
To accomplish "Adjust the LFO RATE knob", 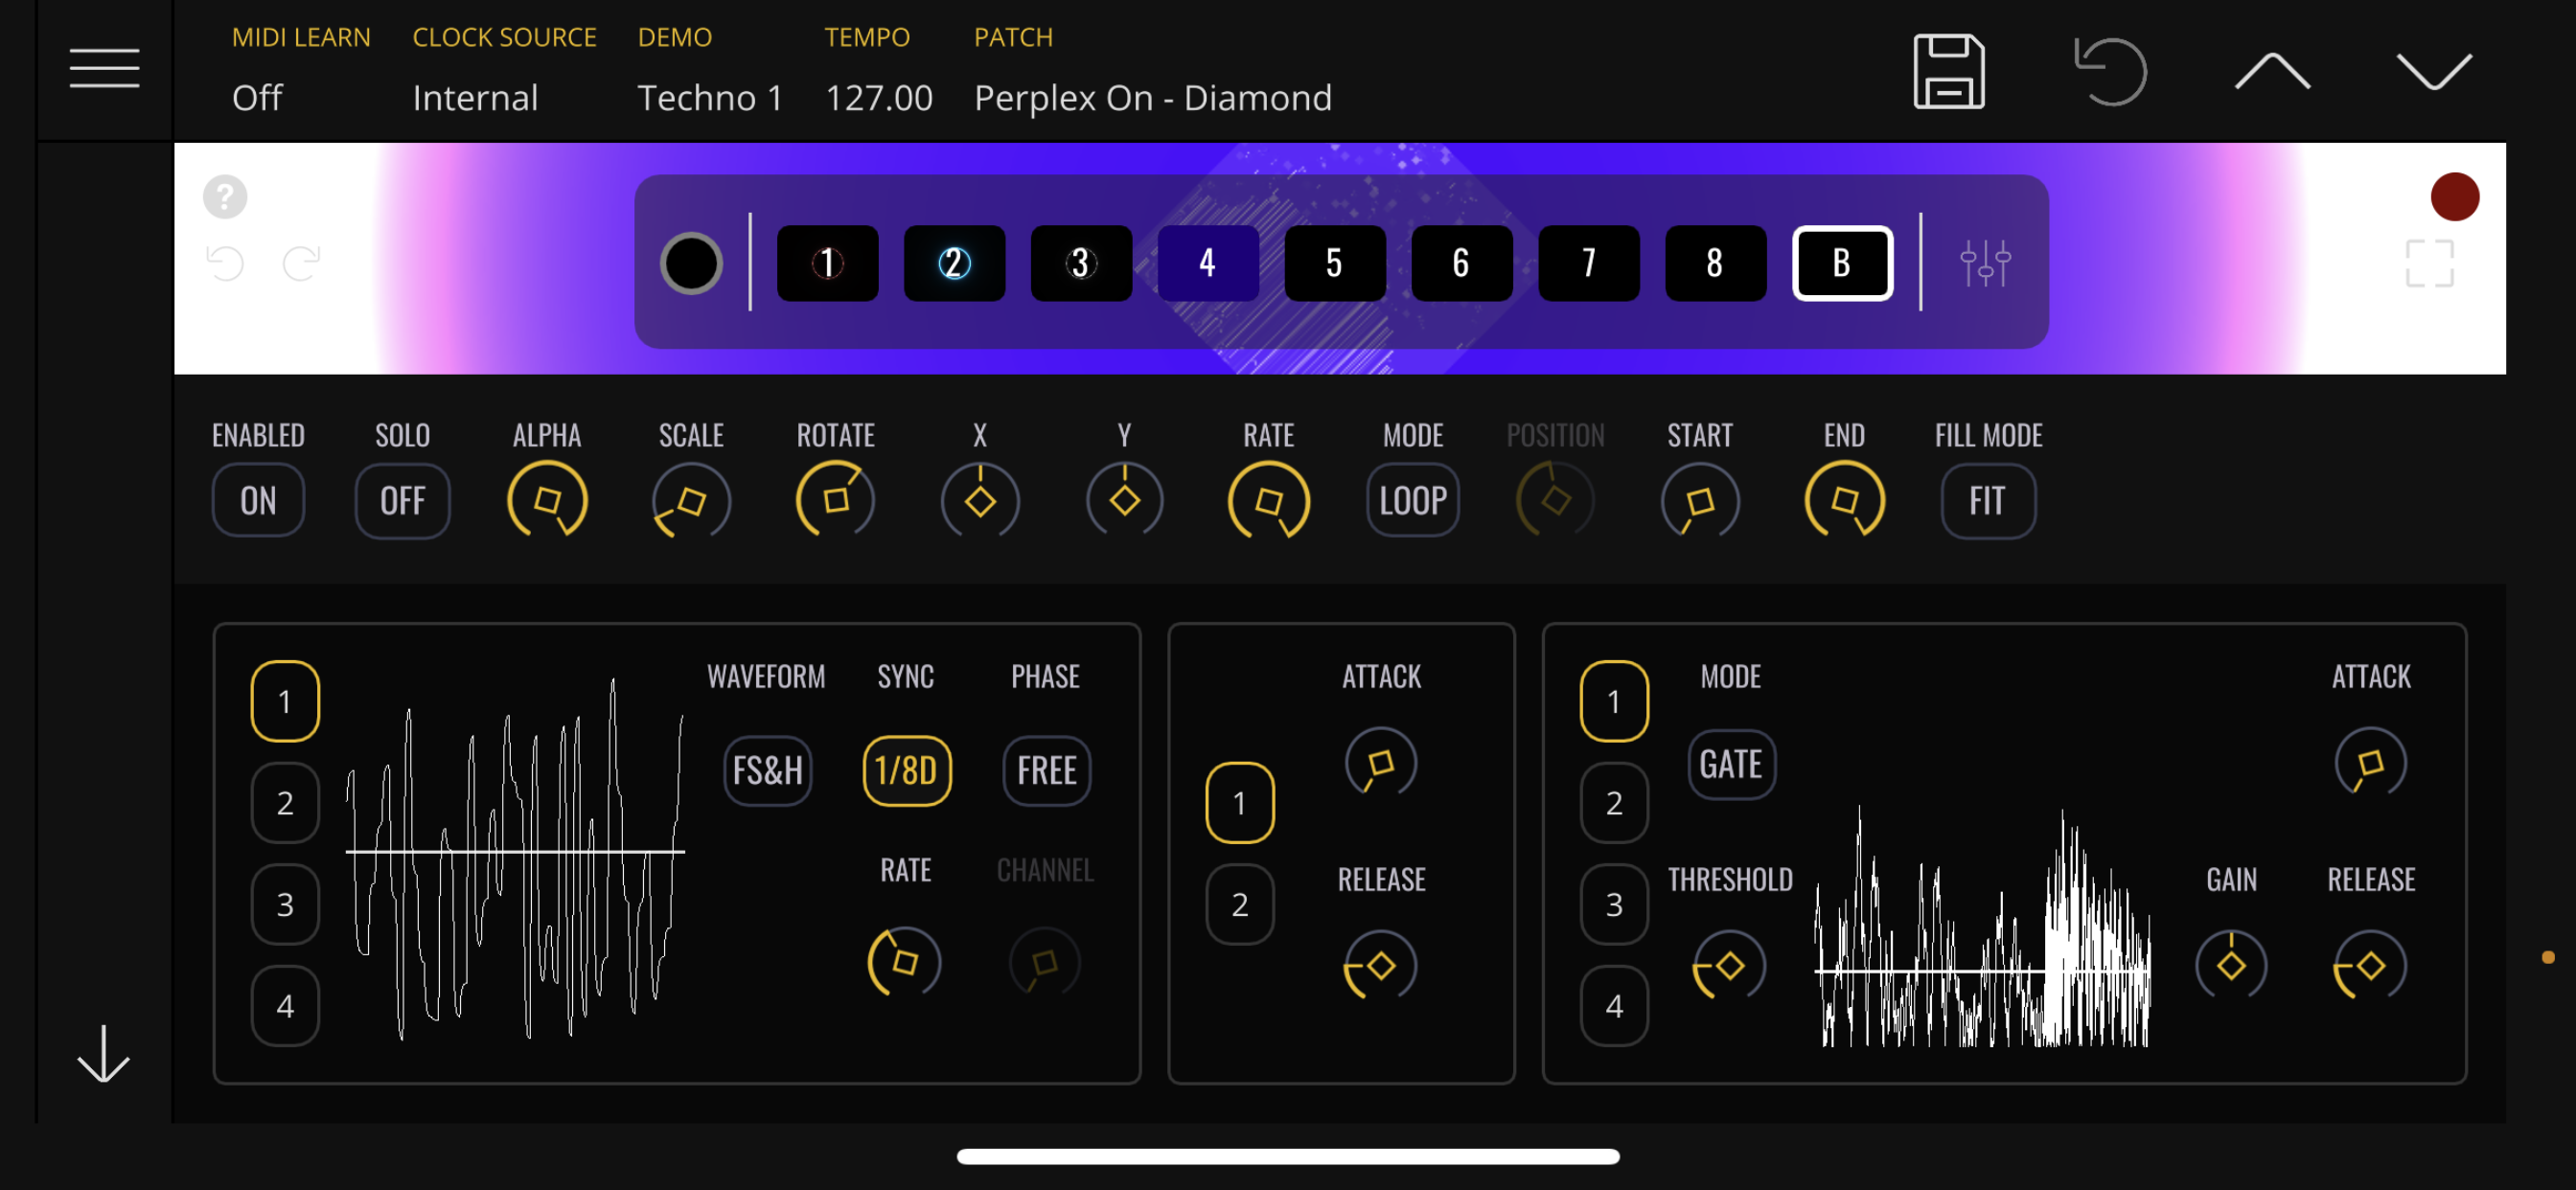I will point(904,962).
